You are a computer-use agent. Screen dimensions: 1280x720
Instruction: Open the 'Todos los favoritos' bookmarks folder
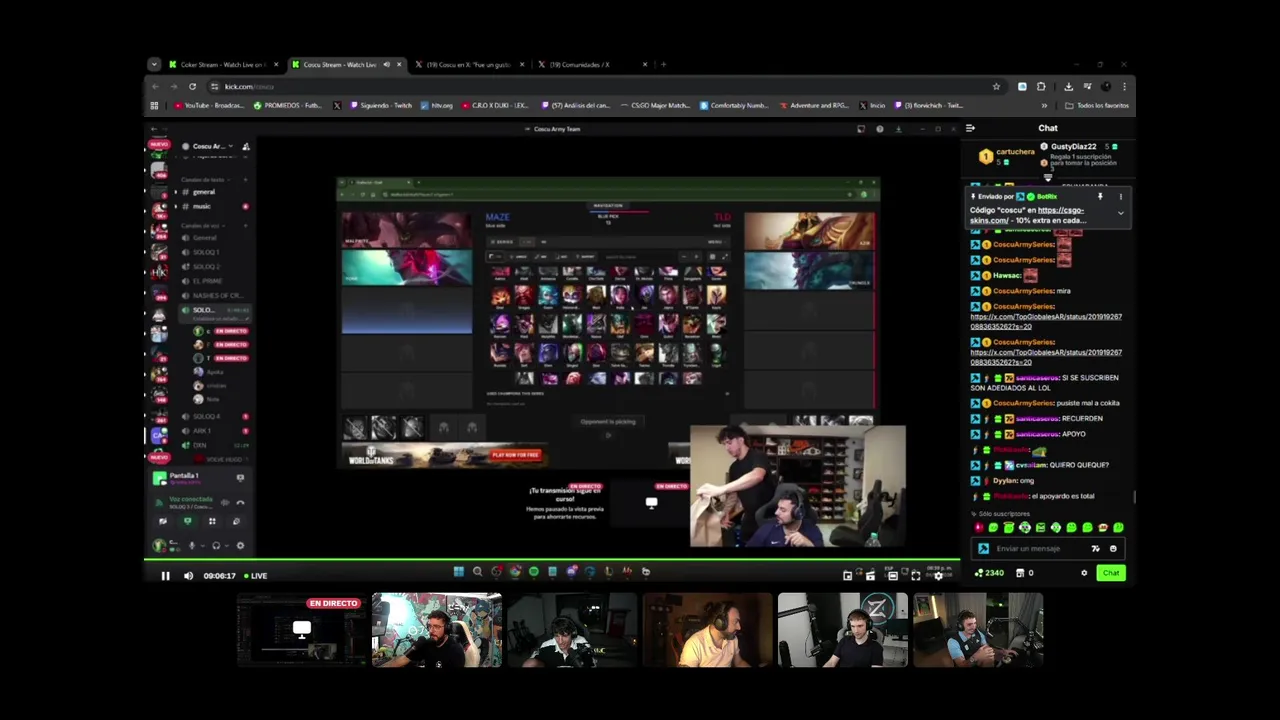point(1097,105)
